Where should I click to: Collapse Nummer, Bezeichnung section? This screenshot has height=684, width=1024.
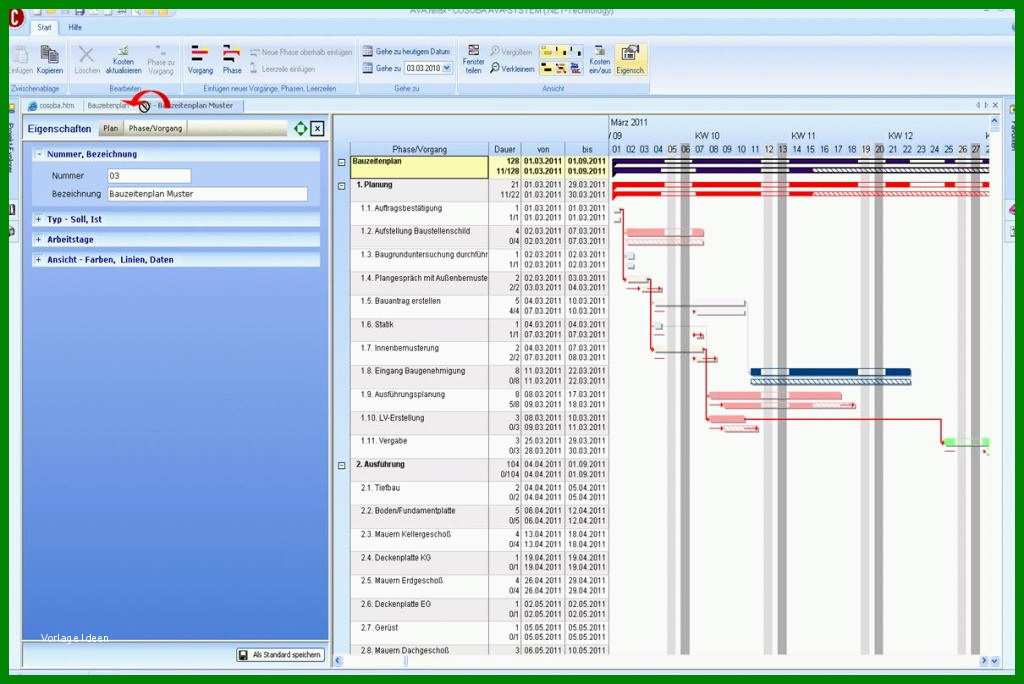tap(39, 154)
